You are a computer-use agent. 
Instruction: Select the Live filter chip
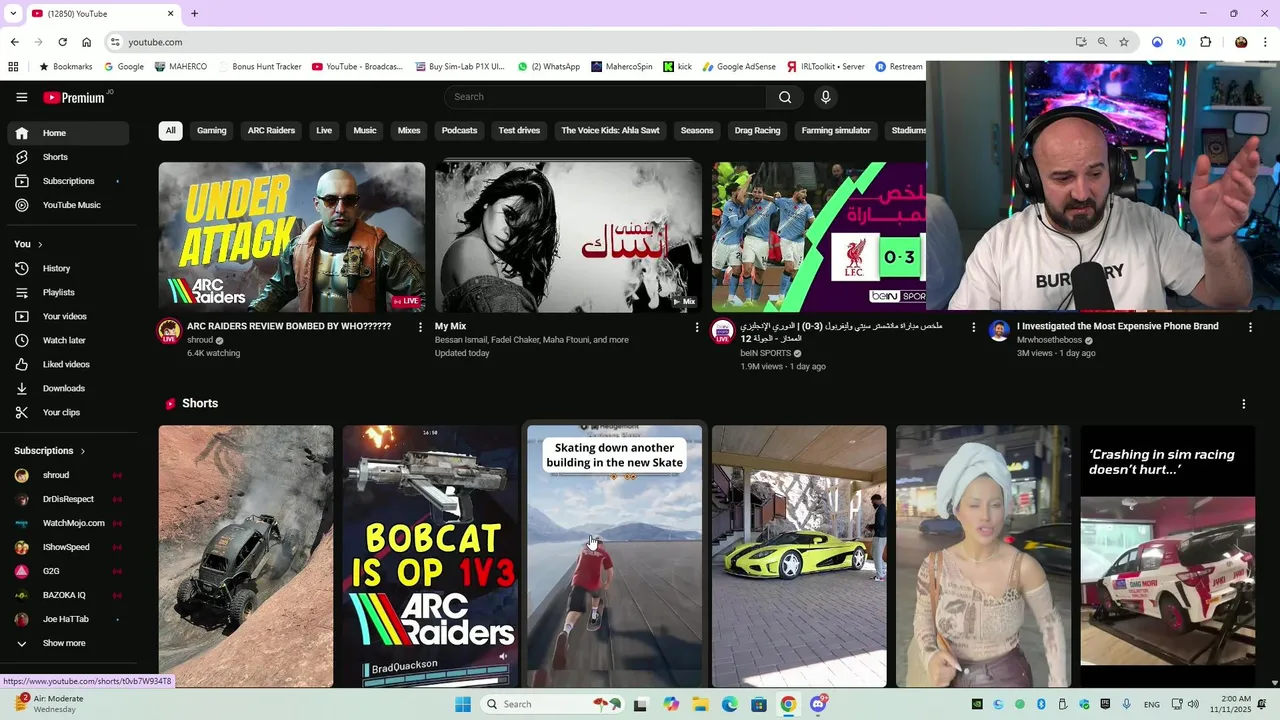tap(324, 131)
